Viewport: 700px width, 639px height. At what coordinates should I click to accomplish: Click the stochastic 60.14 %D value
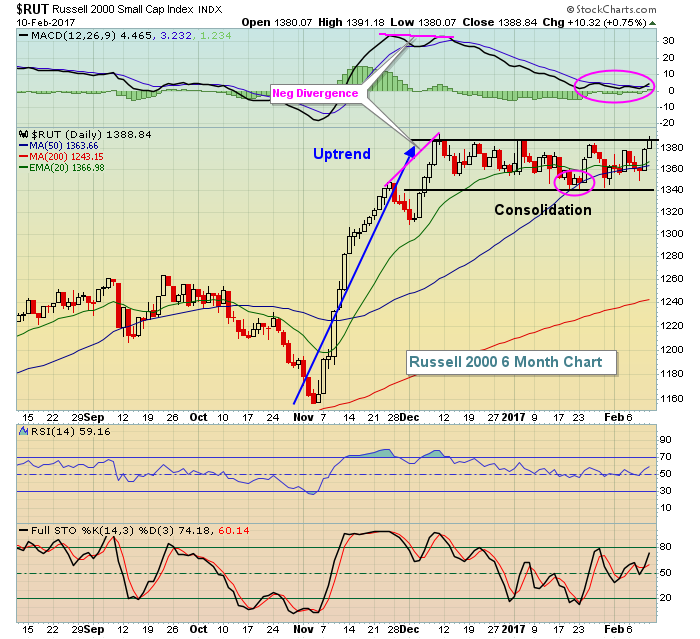click(x=233, y=531)
